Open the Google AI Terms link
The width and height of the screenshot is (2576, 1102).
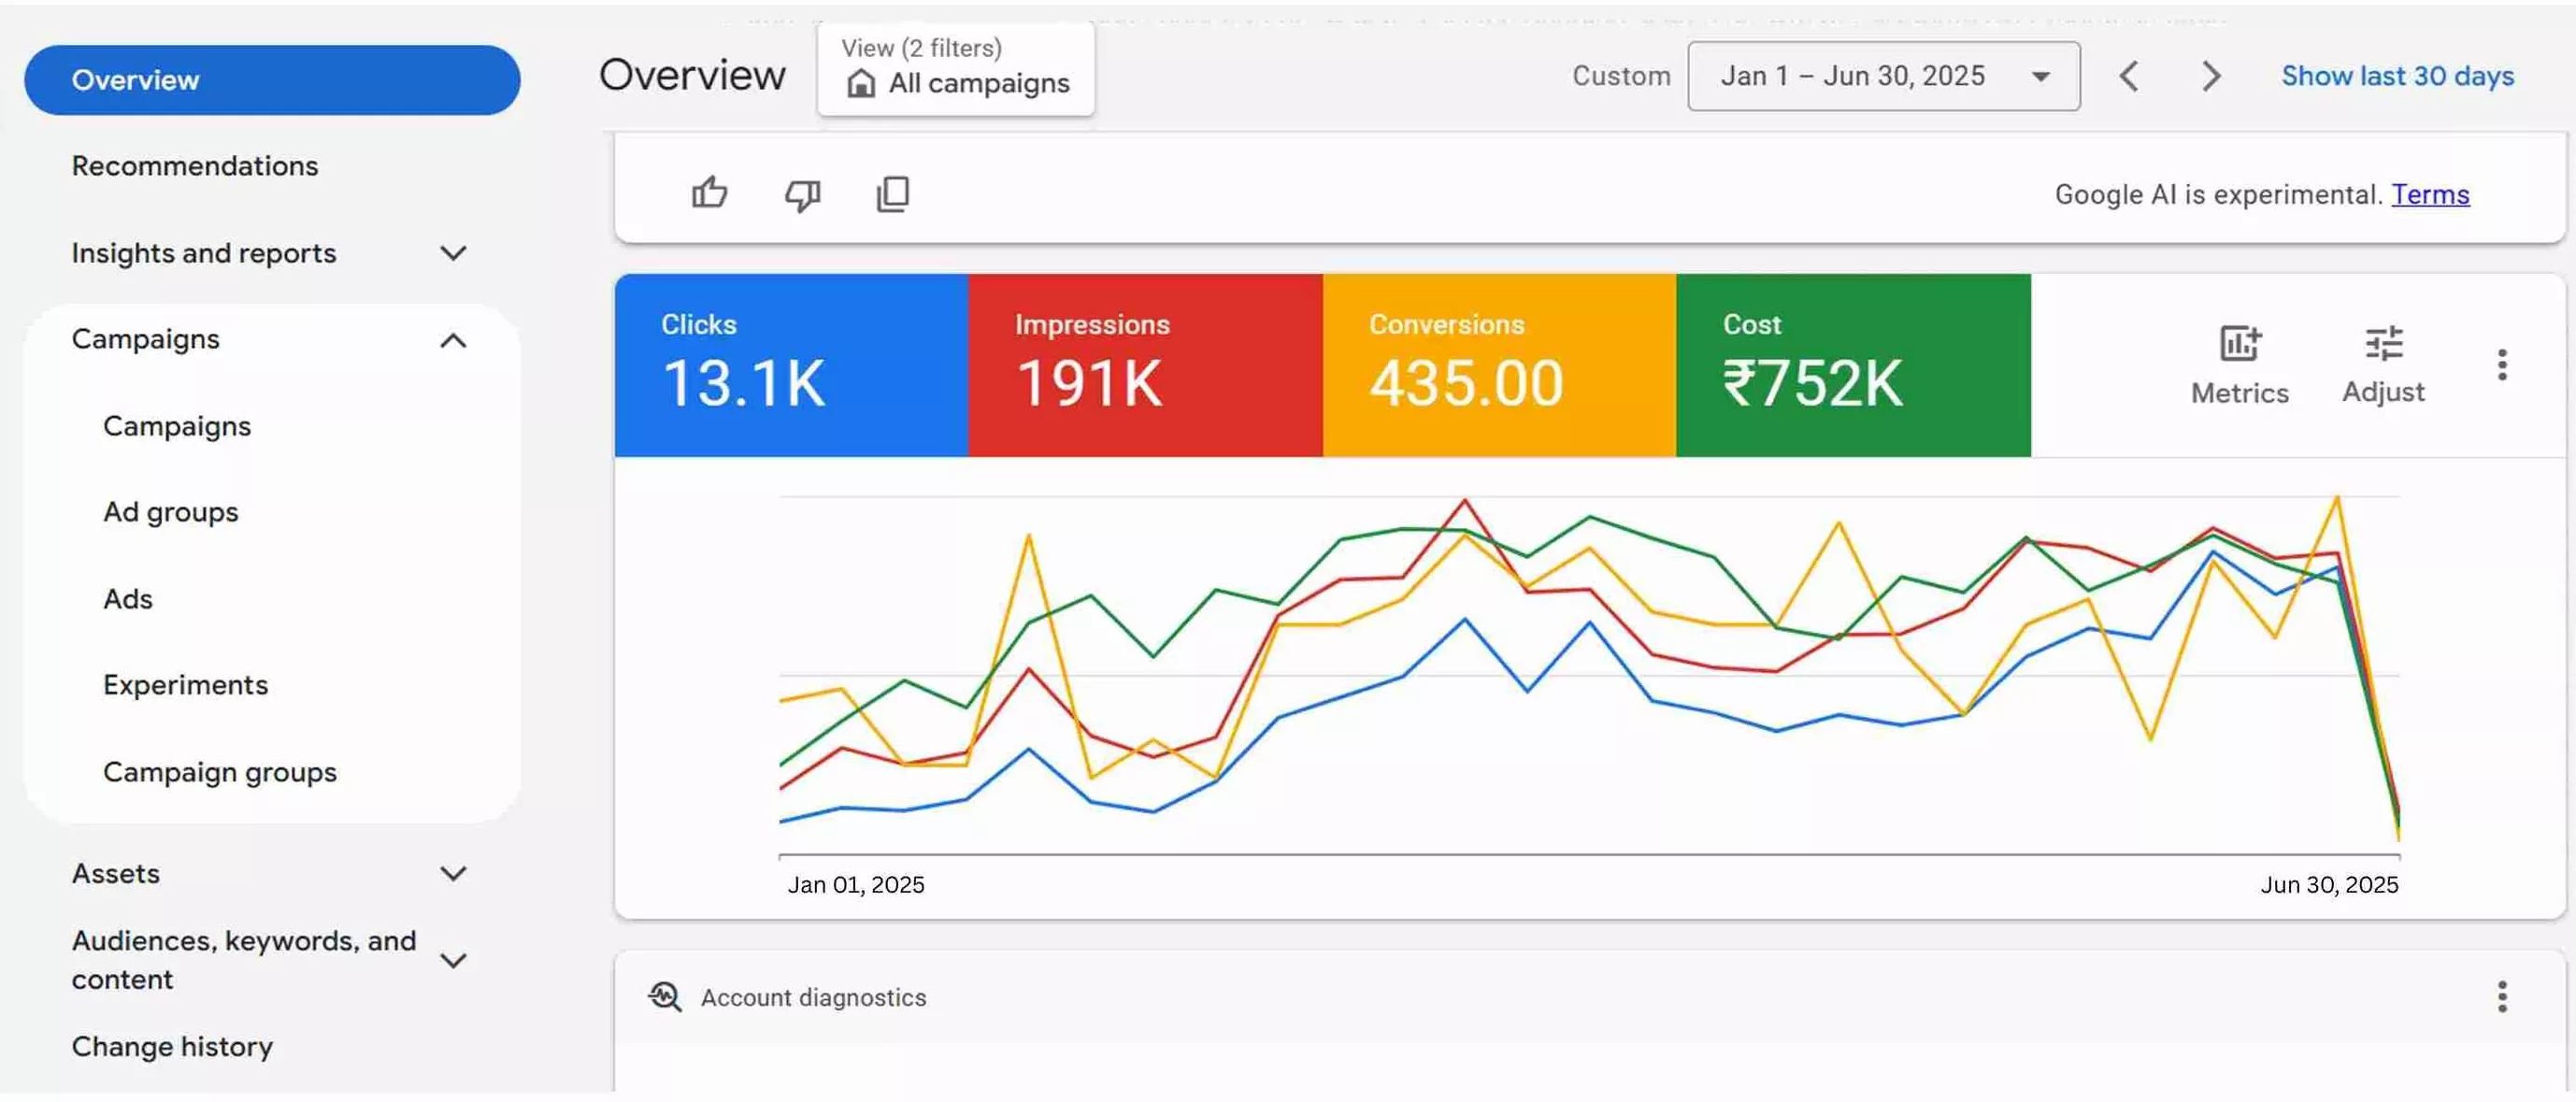coord(2429,194)
